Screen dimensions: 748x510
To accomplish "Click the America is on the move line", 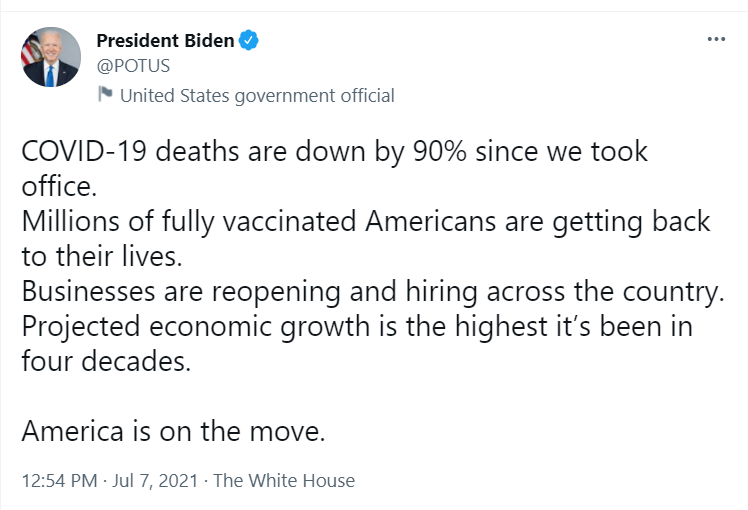I will (x=174, y=431).
